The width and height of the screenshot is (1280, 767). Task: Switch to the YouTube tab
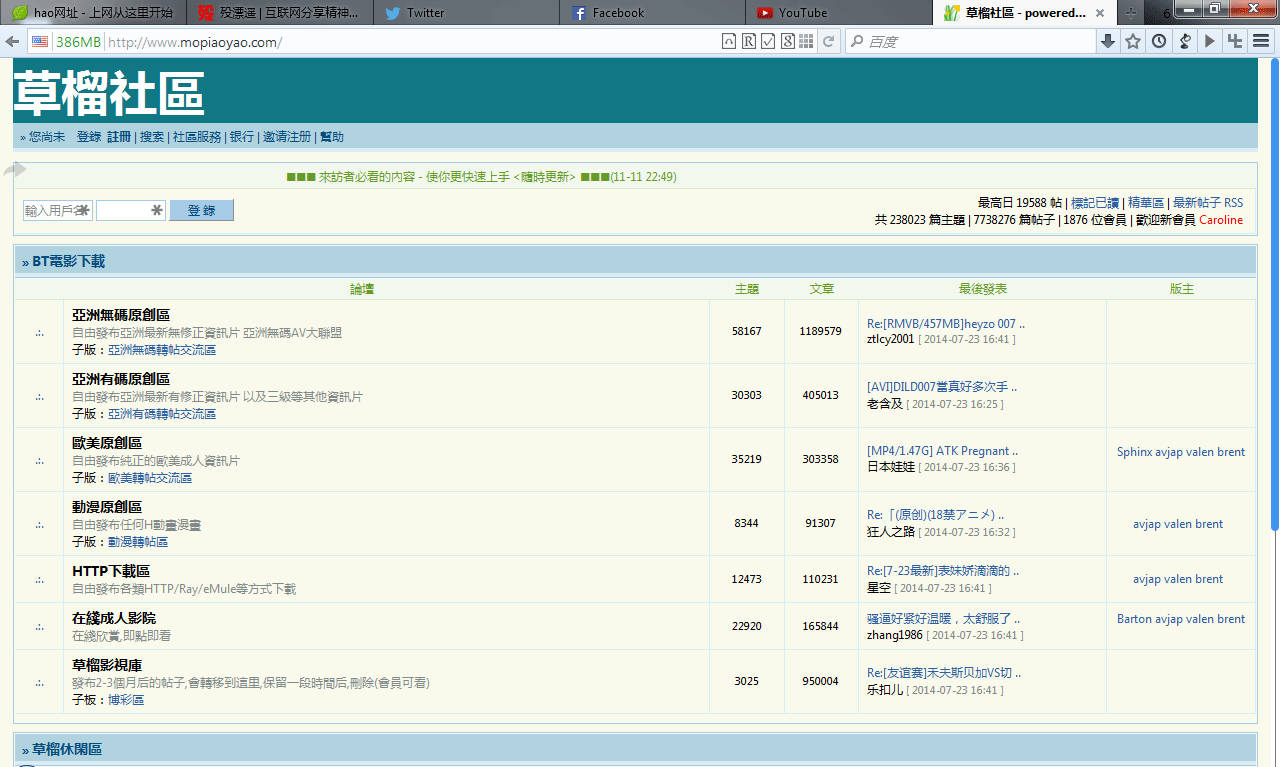coord(839,13)
